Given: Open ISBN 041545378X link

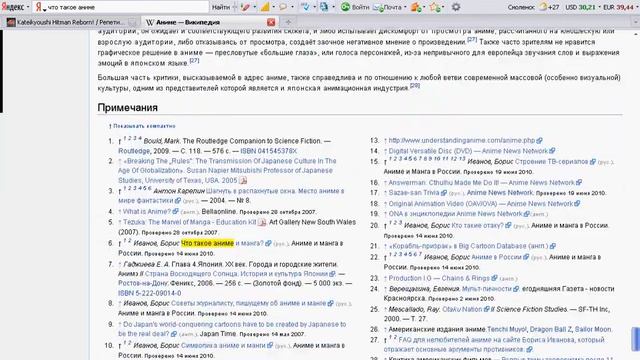Looking at the screenshot, I should pos(269,151).
